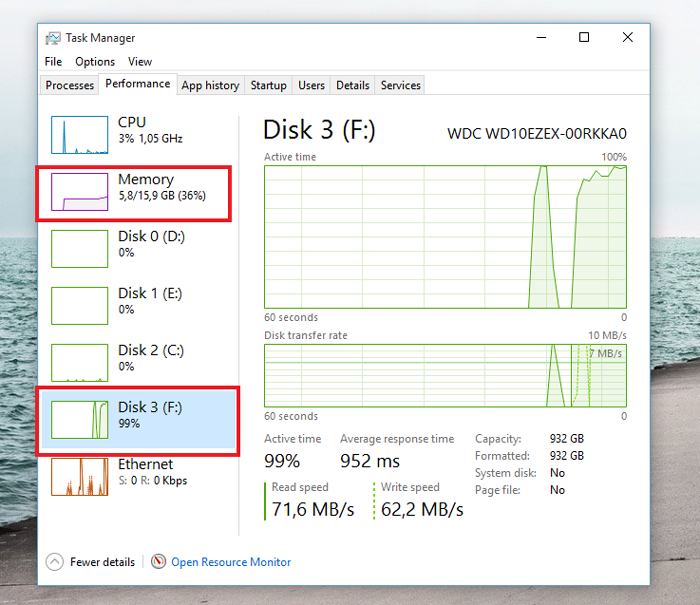Click the 952 ms response time value
Viewport: 700px width, 605px height.
click(x=370, y=461)
